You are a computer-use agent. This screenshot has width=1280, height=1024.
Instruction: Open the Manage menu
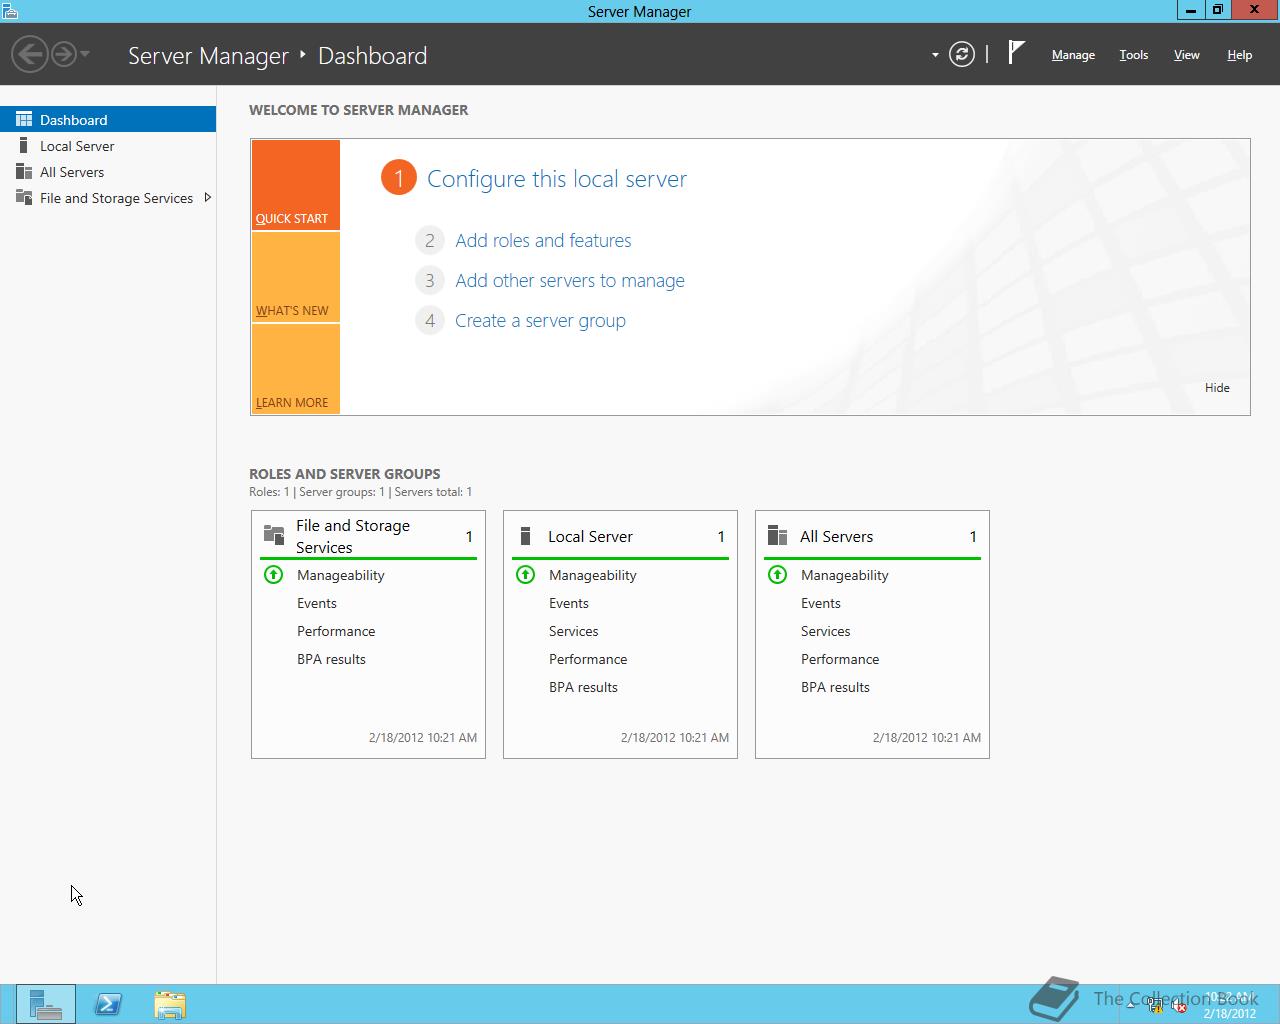pyautogui.click(x=1073, y=55)
